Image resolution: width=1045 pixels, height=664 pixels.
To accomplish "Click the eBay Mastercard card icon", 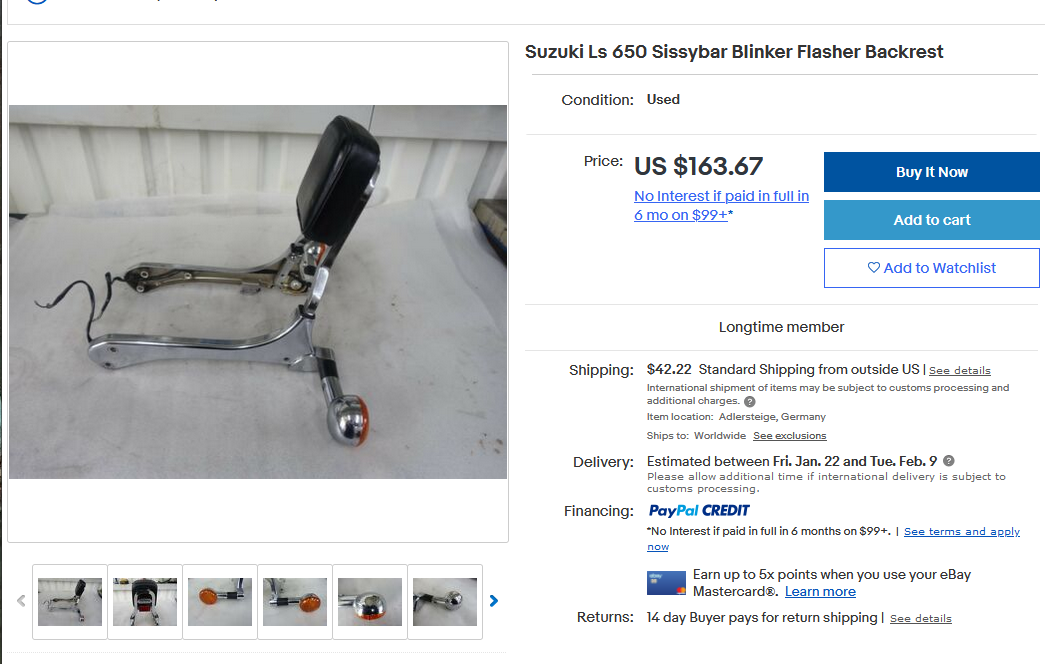I will pos(666,583).
